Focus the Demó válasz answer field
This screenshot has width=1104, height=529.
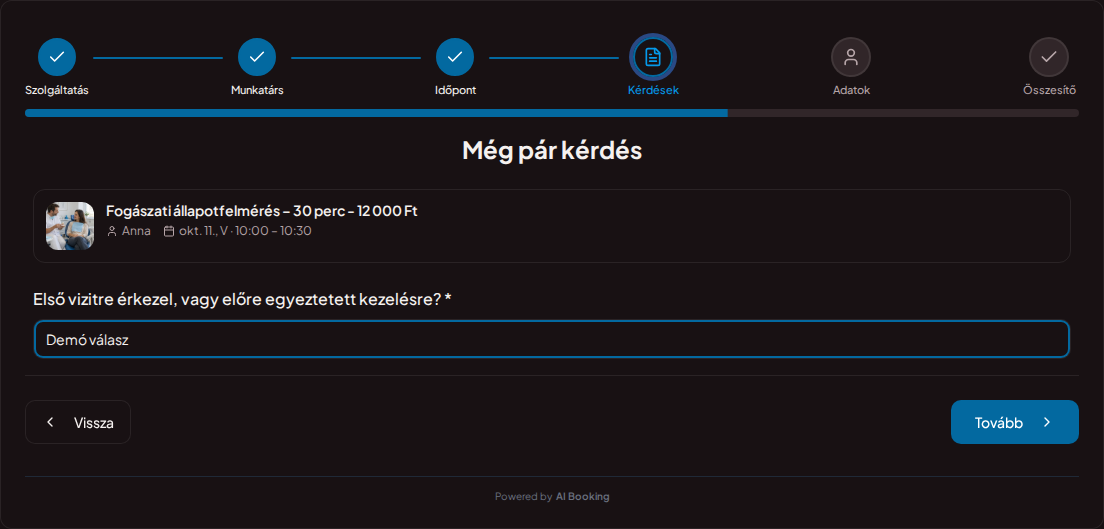pyautogui.click(x=552, y=340)
